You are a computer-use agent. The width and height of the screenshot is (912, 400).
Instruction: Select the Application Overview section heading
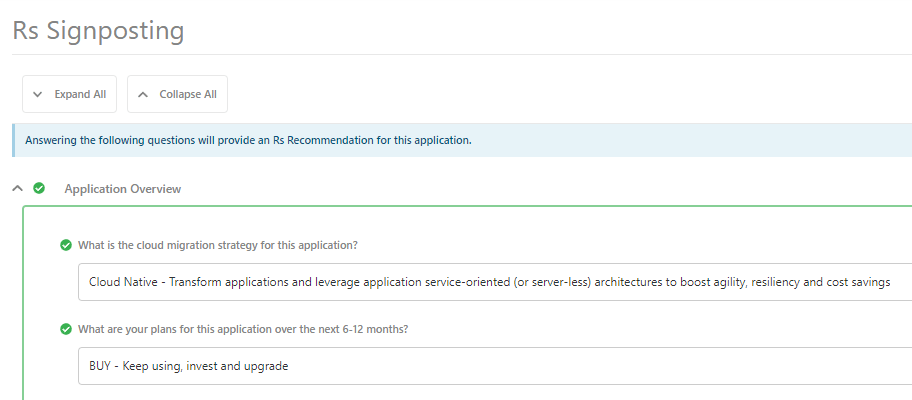pyautogui.click(x=123, y=188)
